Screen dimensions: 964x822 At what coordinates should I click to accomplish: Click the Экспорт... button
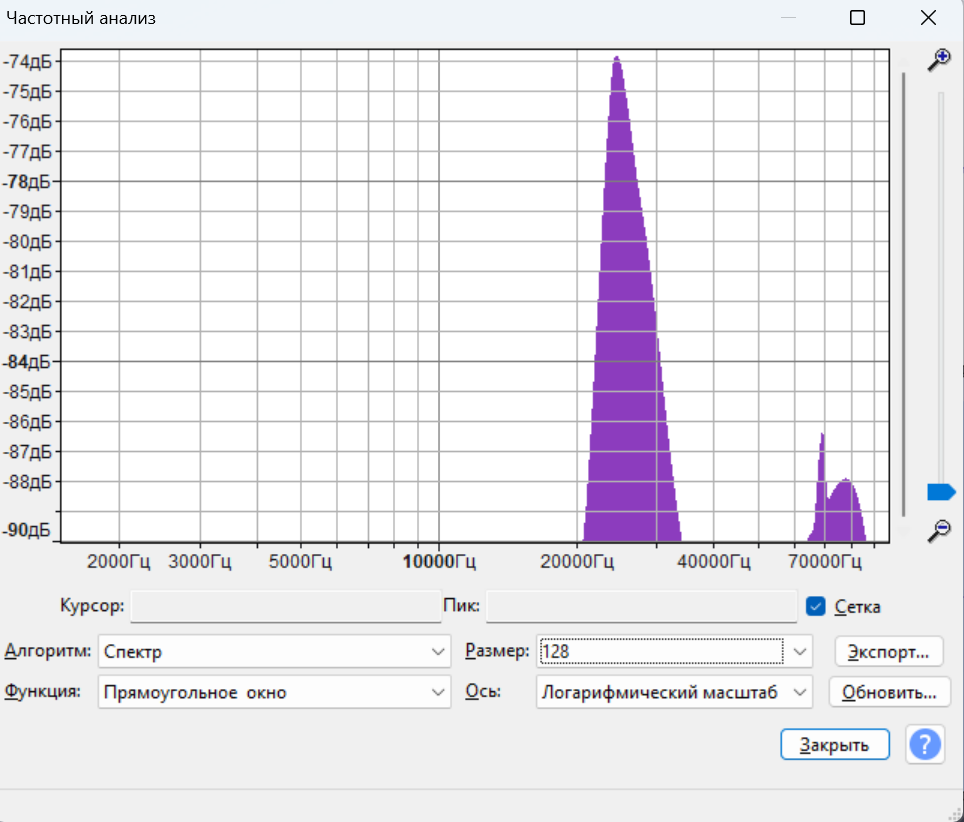[888, 651]
